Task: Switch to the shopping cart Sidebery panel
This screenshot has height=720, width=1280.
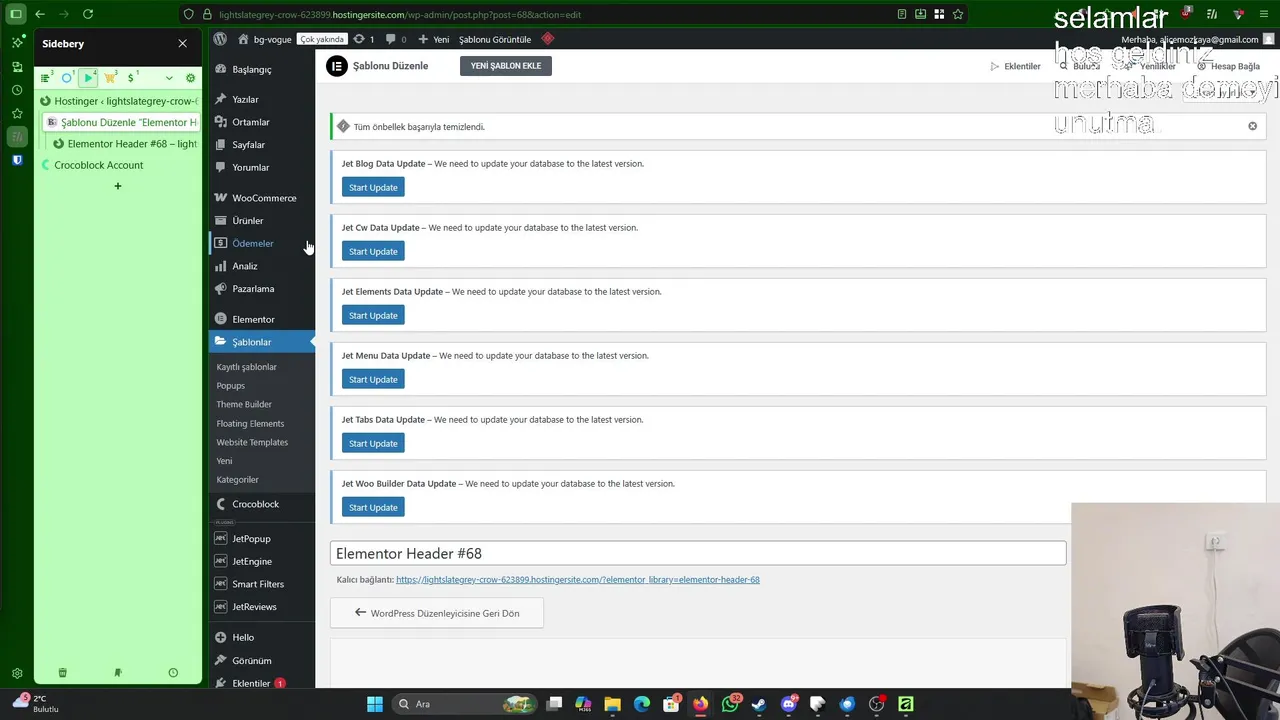Action: pyautogui.click(x=111, y=78)
